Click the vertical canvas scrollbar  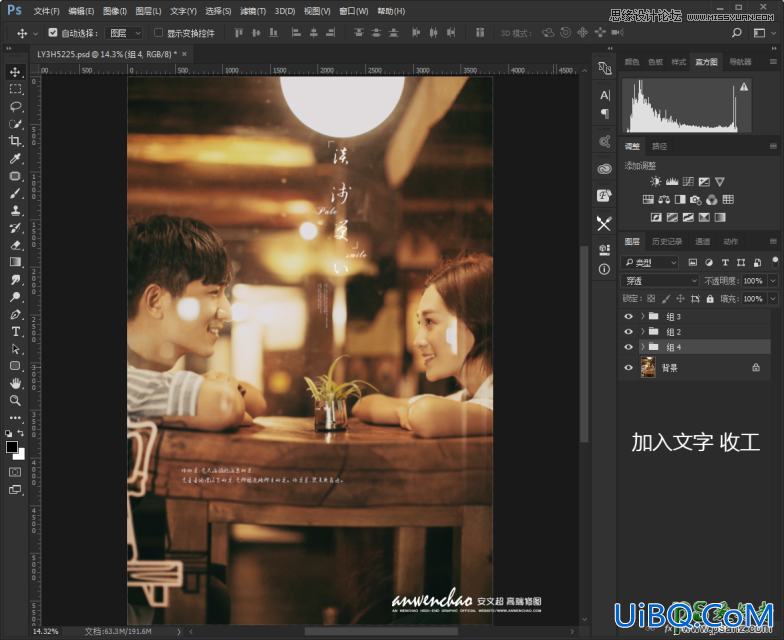[x=584, y=345]
